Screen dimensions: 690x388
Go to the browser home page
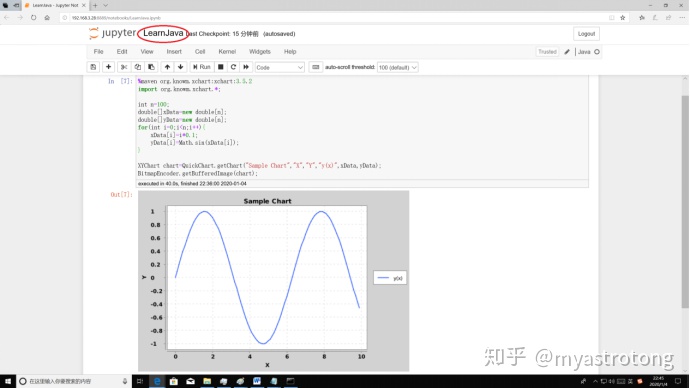coord(47,18)
